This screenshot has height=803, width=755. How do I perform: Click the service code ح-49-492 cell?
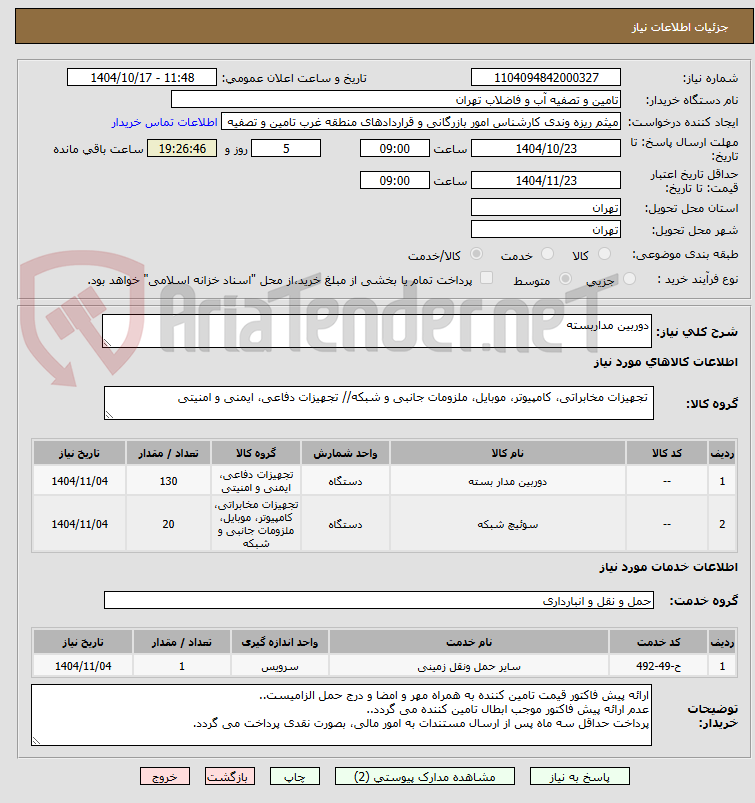pyautogui.click(x=659, y=666)
